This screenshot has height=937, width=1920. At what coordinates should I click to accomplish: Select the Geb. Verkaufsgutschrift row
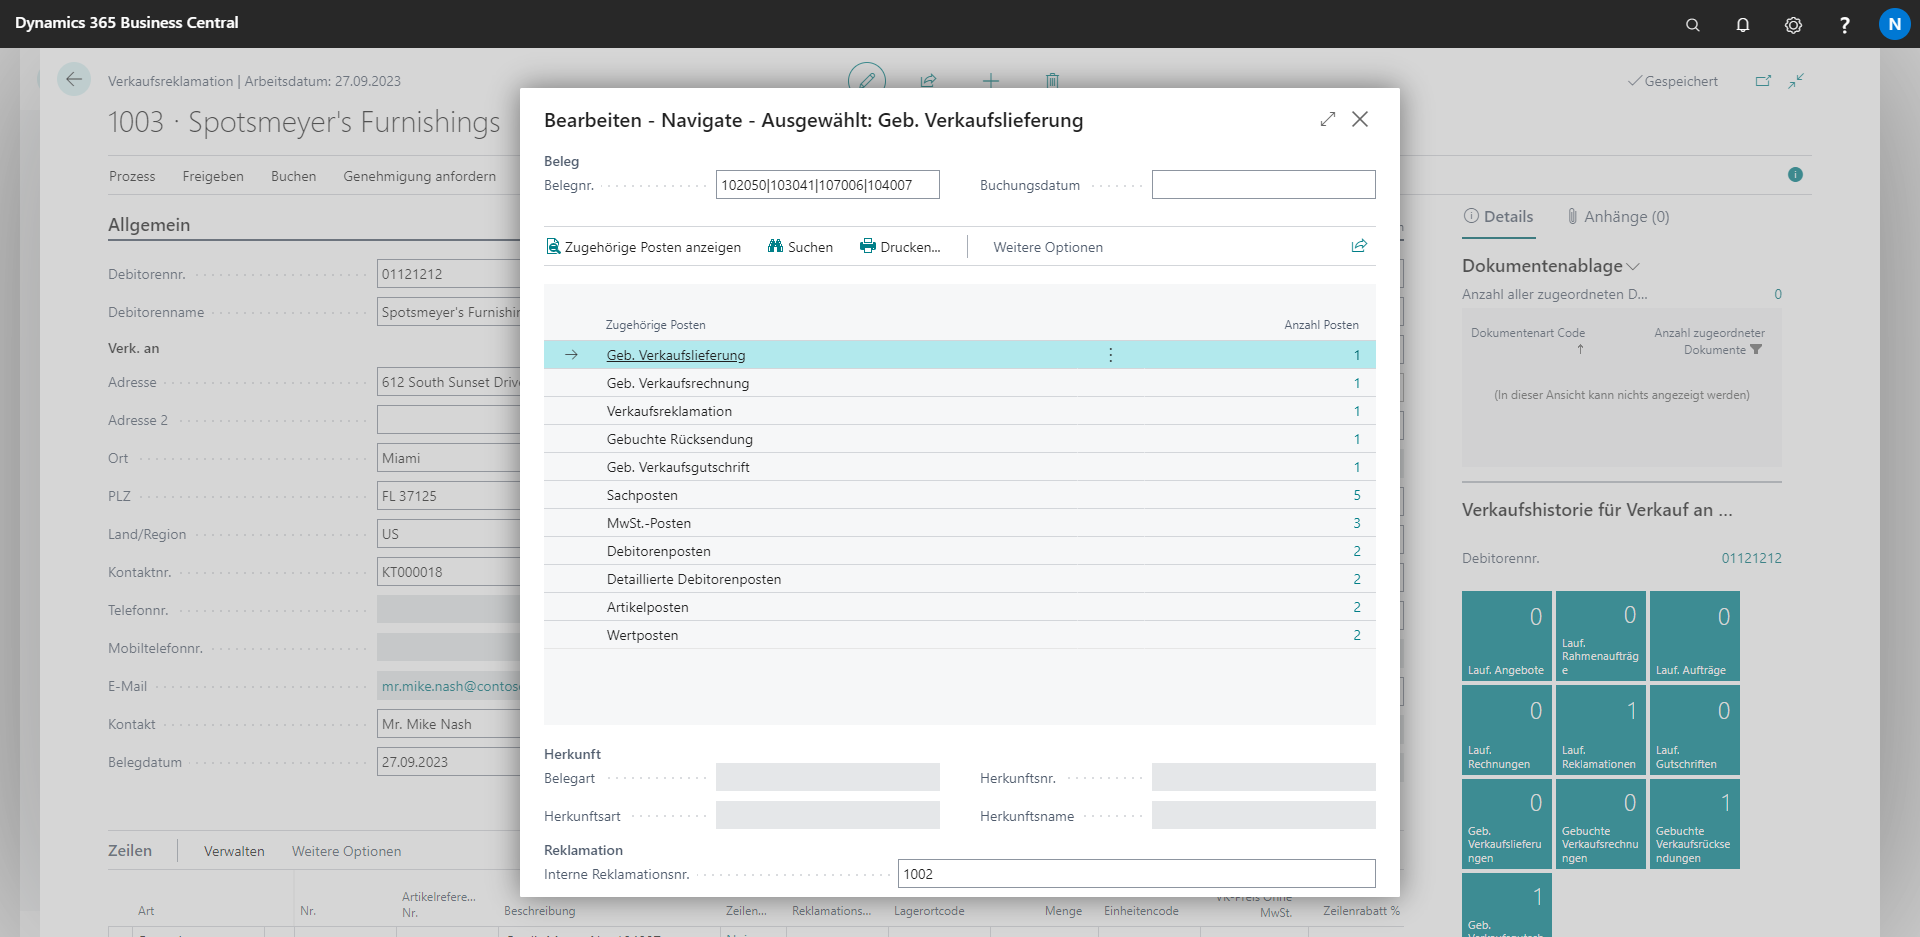tap(960, 467)
